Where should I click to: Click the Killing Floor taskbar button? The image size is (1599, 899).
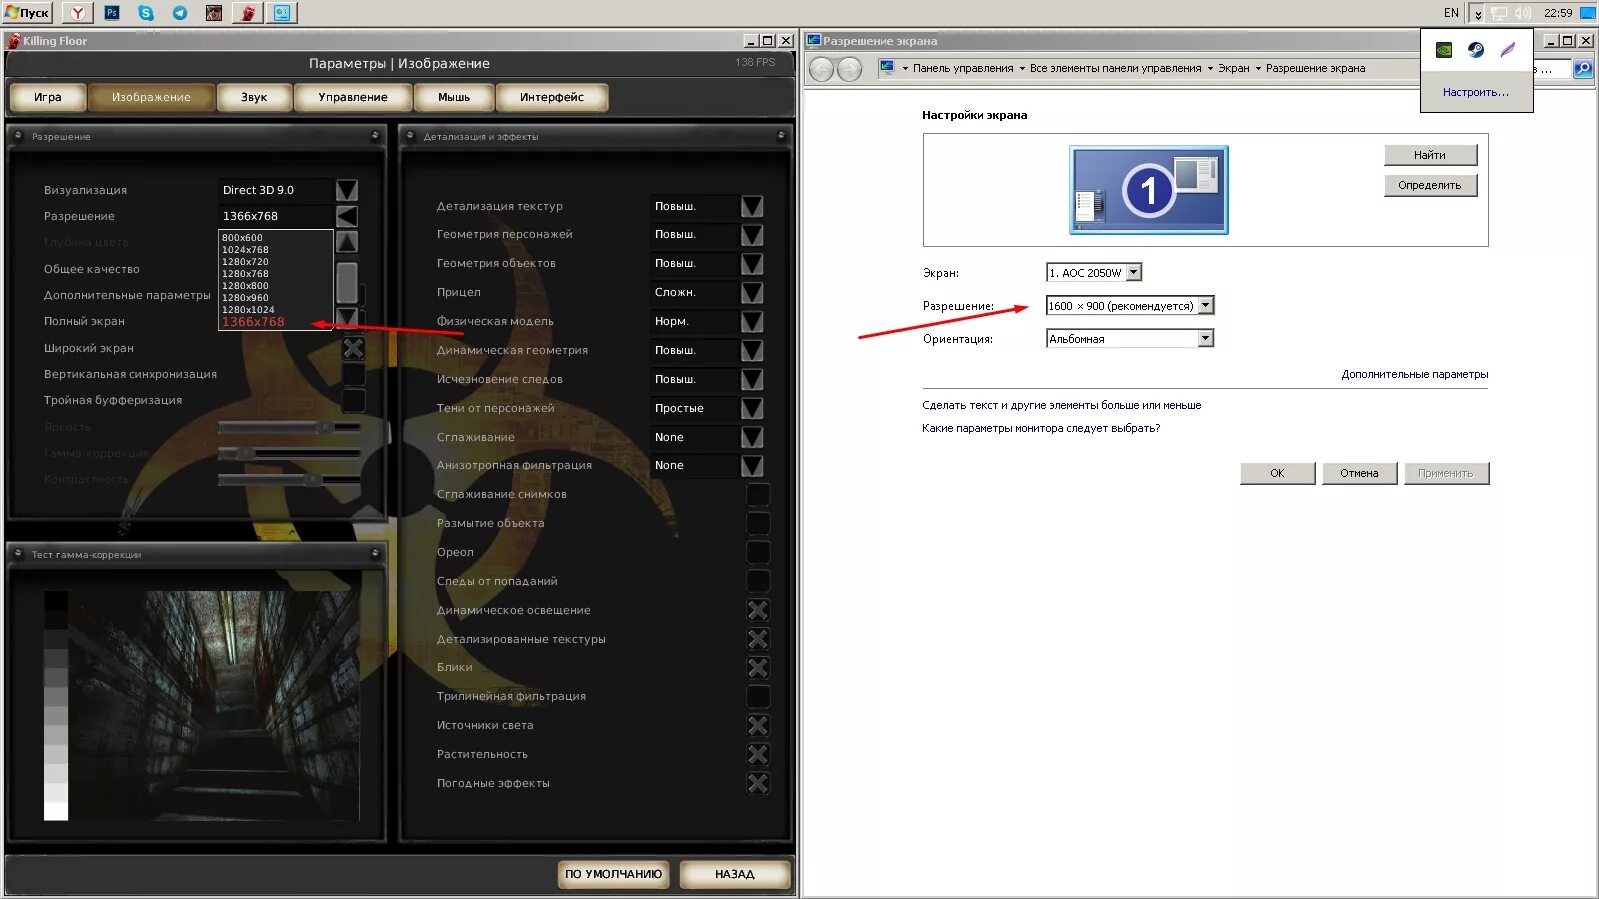[x=248, y=13]
